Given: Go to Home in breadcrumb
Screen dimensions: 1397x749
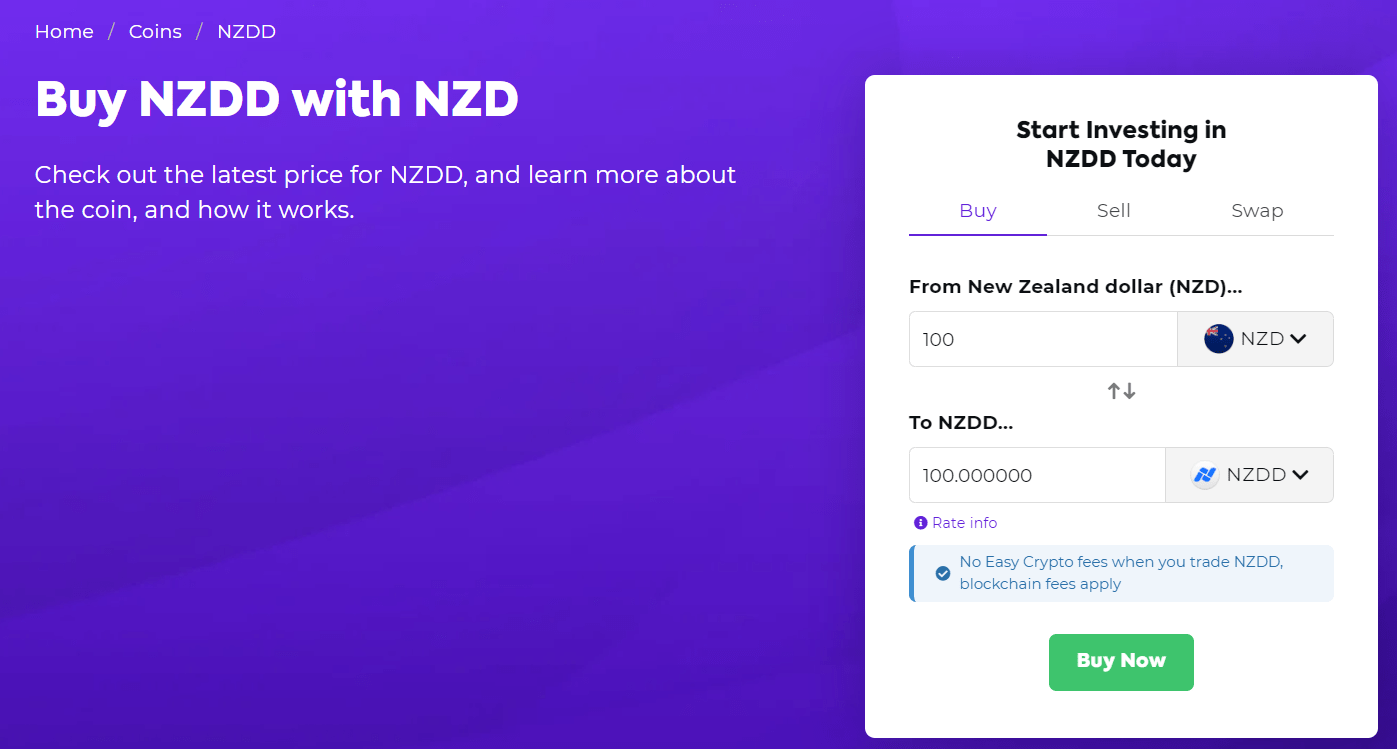Looking at the screenshot, I should [64, 32].
